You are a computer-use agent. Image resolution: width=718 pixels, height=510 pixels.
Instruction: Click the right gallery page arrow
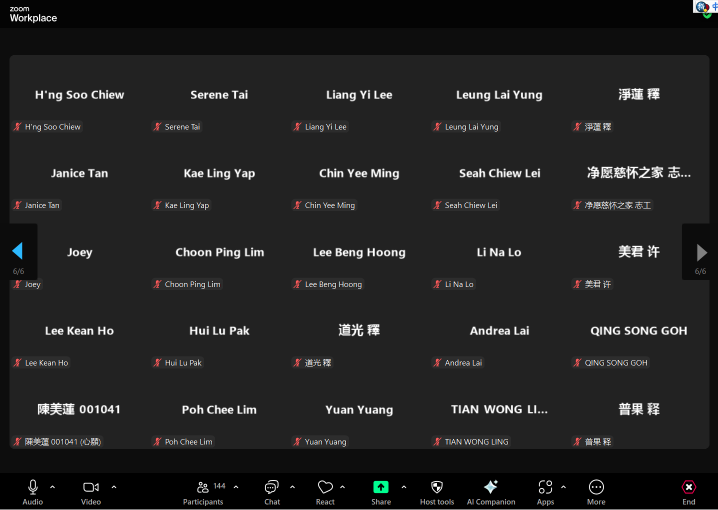[x=701, y=252]
